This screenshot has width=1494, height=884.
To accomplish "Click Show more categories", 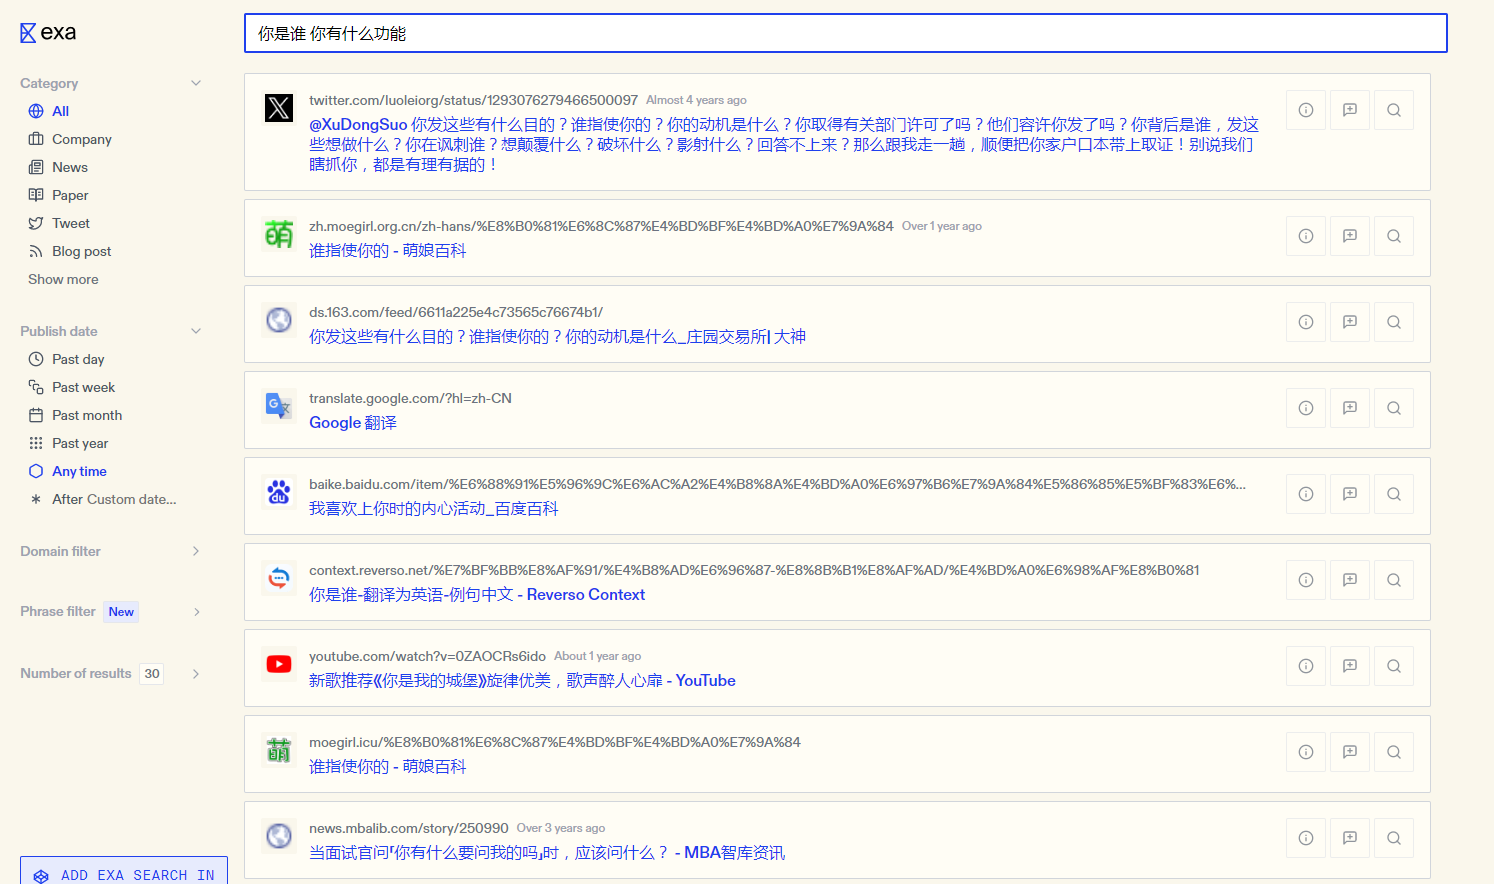I will pos(63,279).
